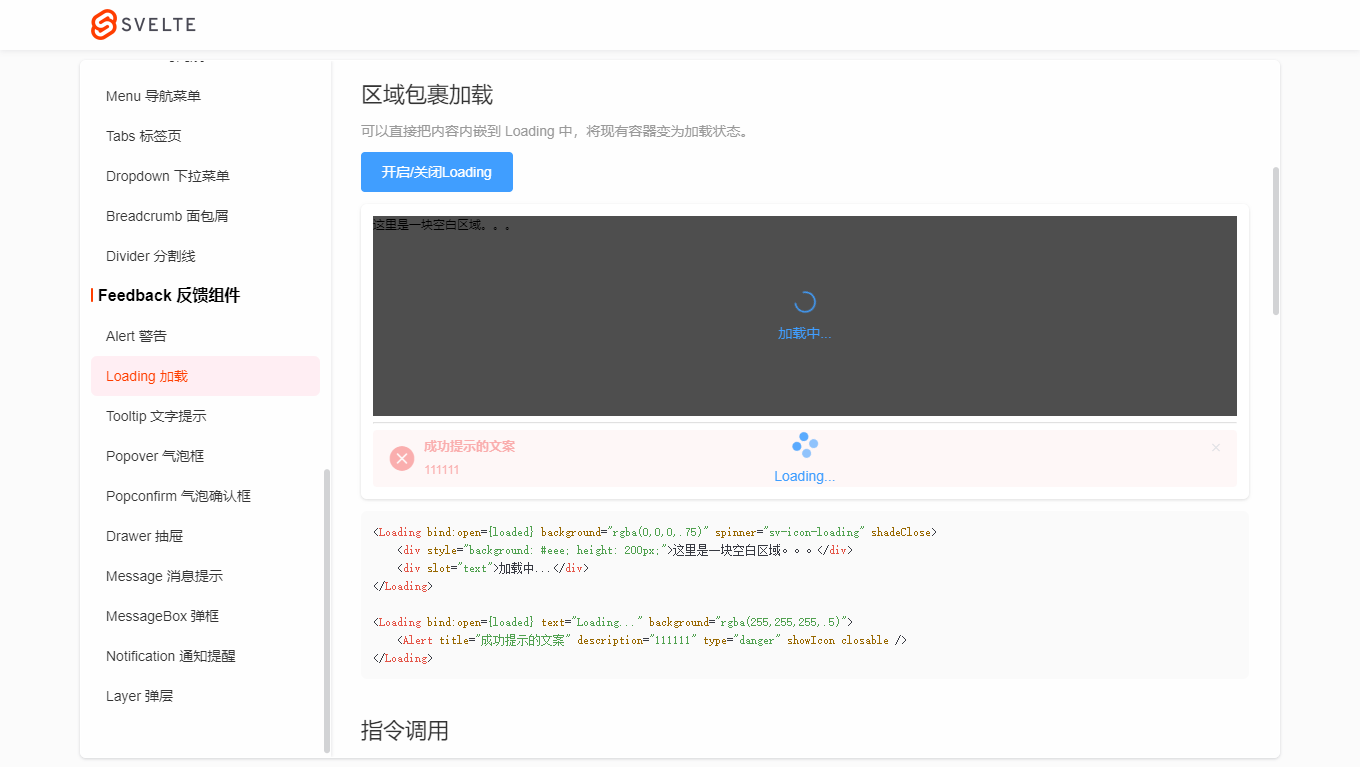Toggle the Loading 加载 page highlight state
Viewport: 1360px width, 767px height.
tap(146, 376)
